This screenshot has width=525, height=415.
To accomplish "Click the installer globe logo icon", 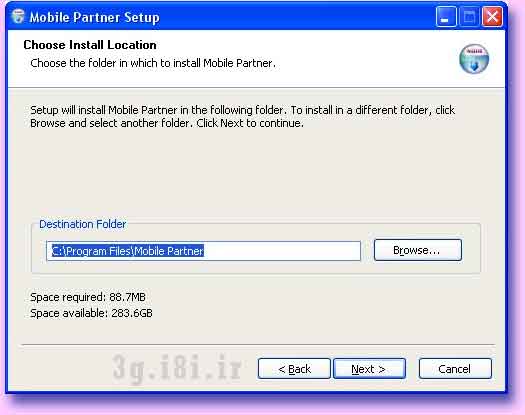I will click(x=474, y=59).
